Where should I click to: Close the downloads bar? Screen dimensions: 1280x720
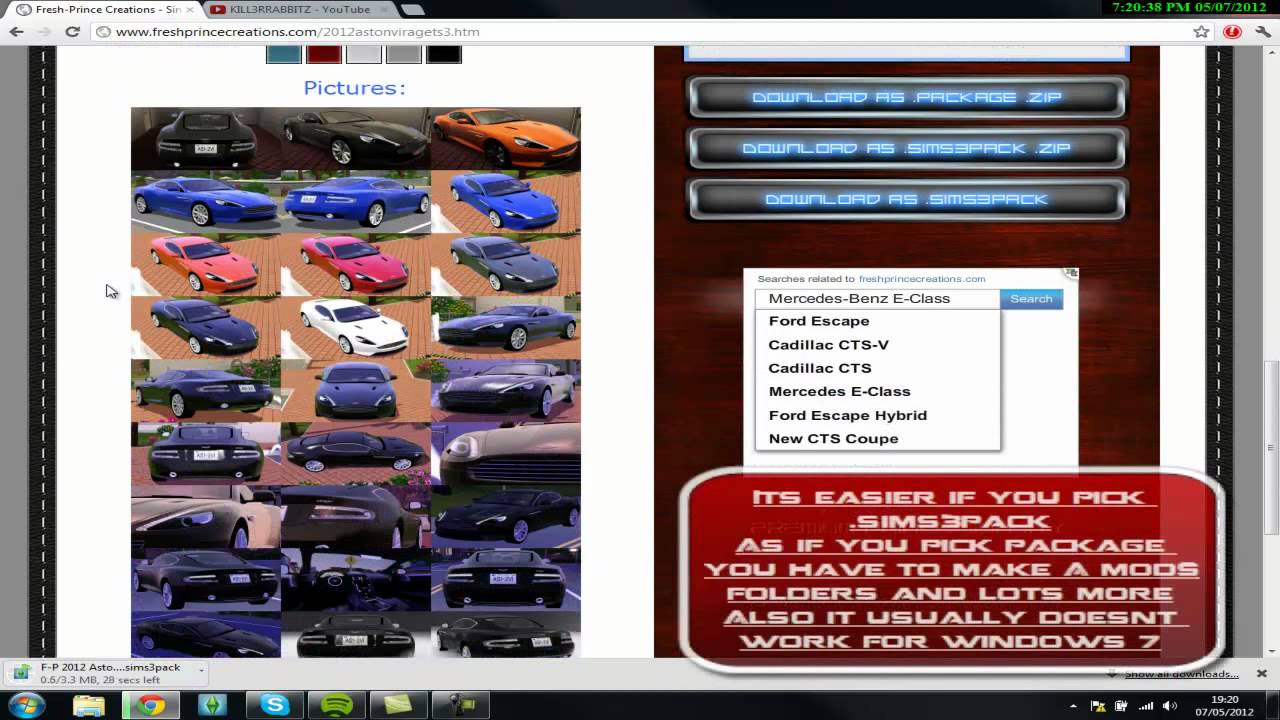pos(1261,674)
